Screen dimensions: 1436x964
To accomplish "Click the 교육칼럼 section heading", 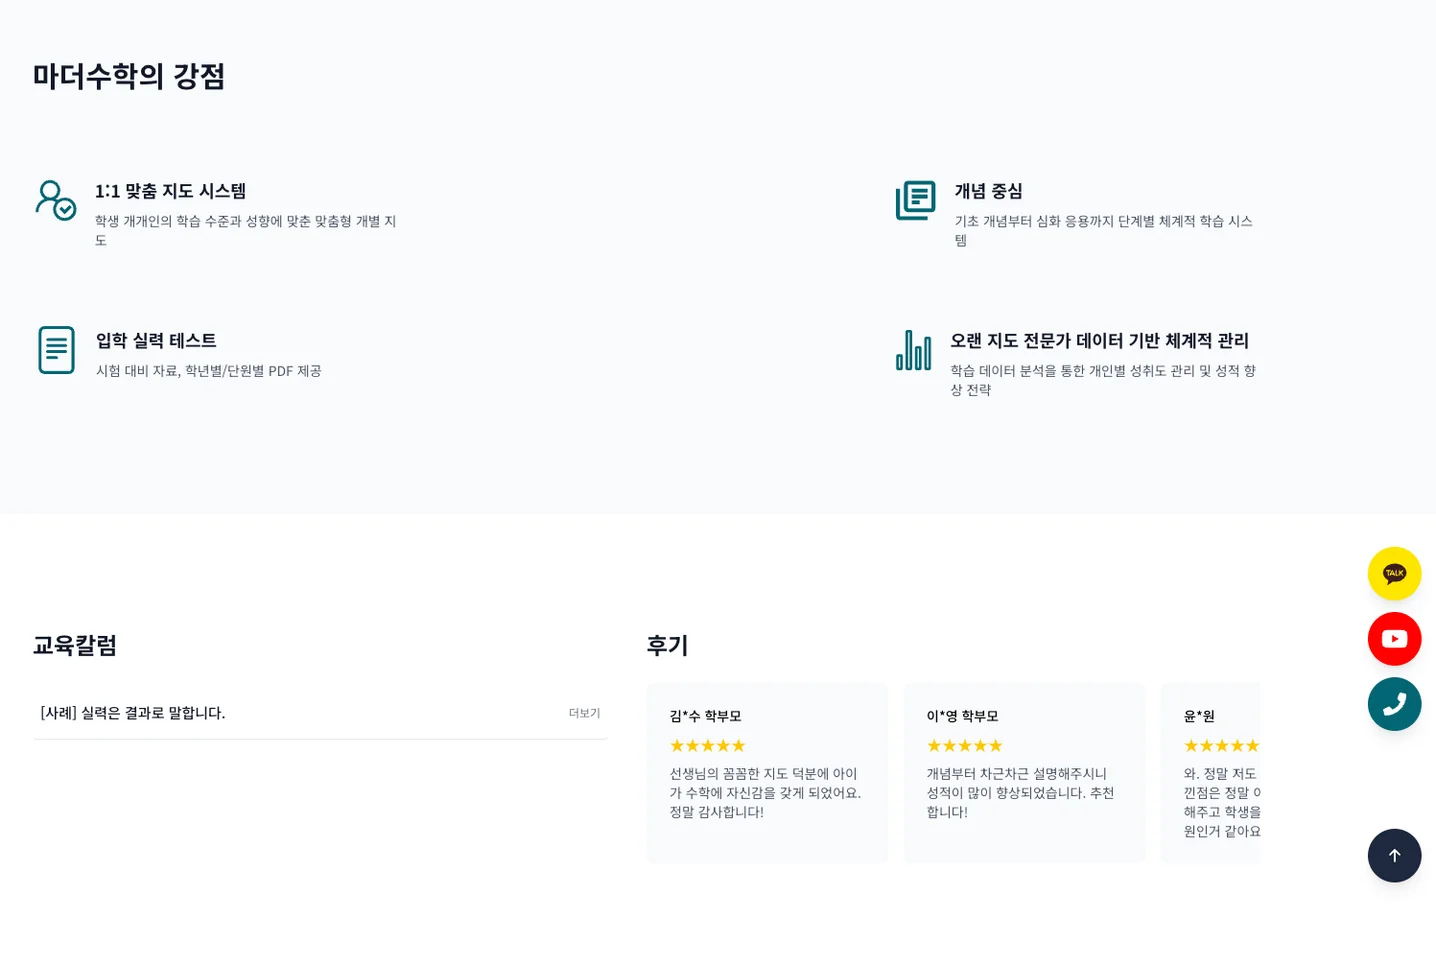I will [75, 645].
